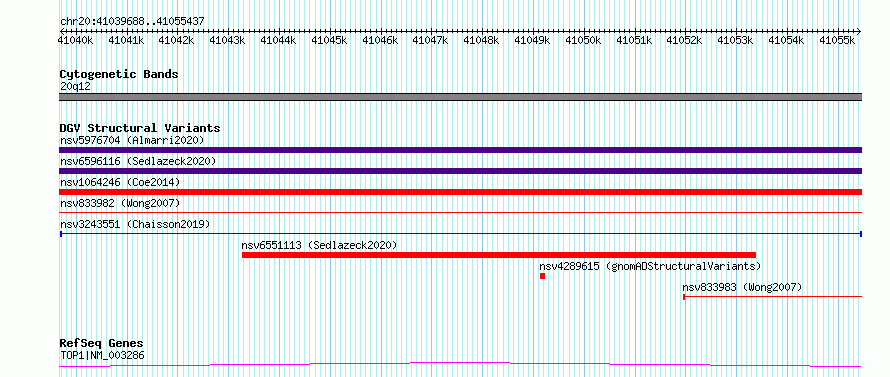The width and height of the screenshot is (890, 377).
Task: Click the nsv5976704 (Almarri2020) label
Action: 132,140
